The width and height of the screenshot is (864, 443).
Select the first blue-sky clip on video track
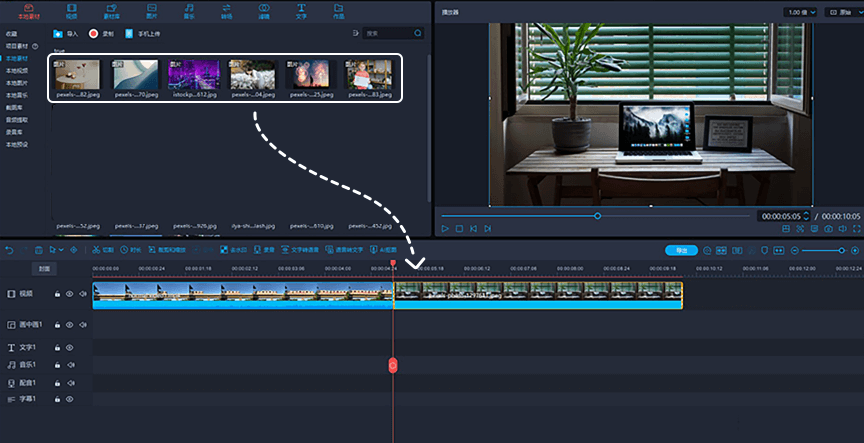243,295
